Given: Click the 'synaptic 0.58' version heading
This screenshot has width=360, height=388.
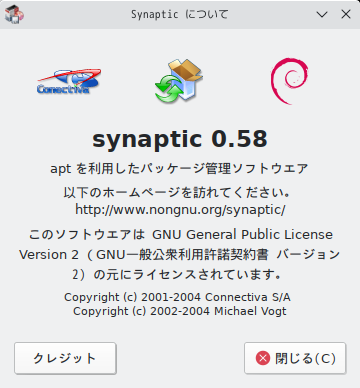Looking at the screenshot, I should tap(180, 139).
